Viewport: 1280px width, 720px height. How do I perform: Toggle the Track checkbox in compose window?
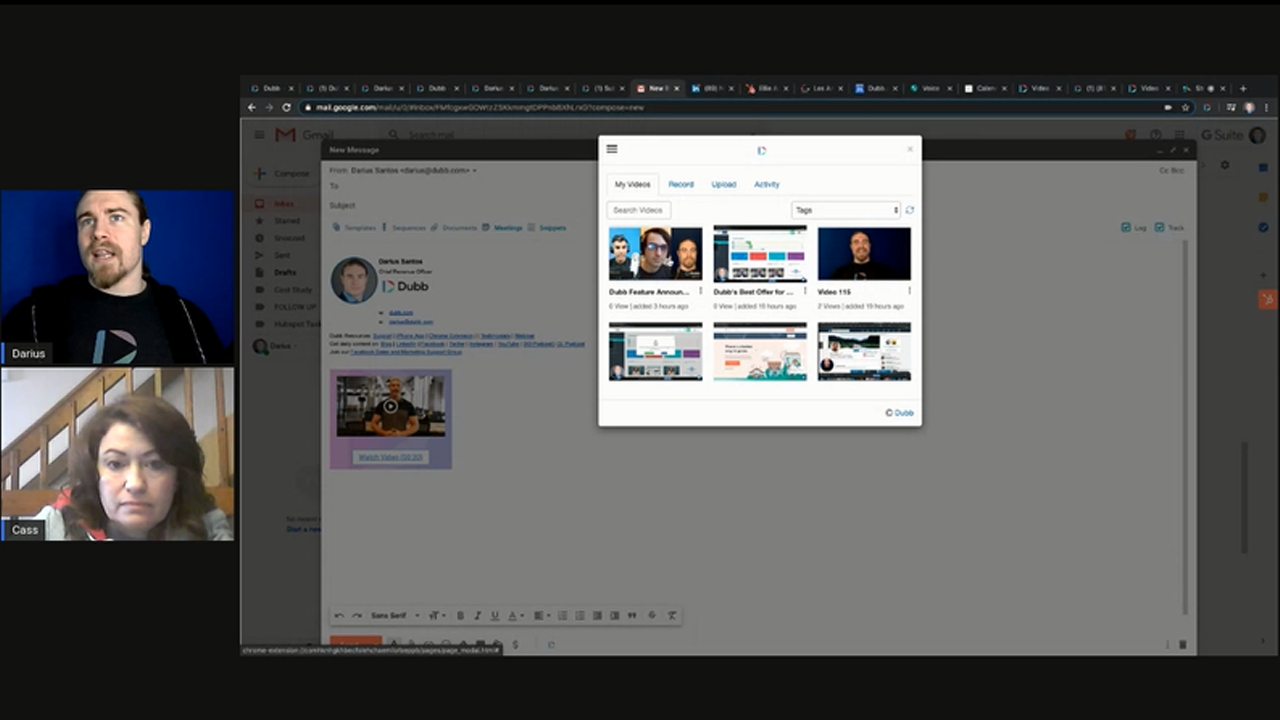1160,228
